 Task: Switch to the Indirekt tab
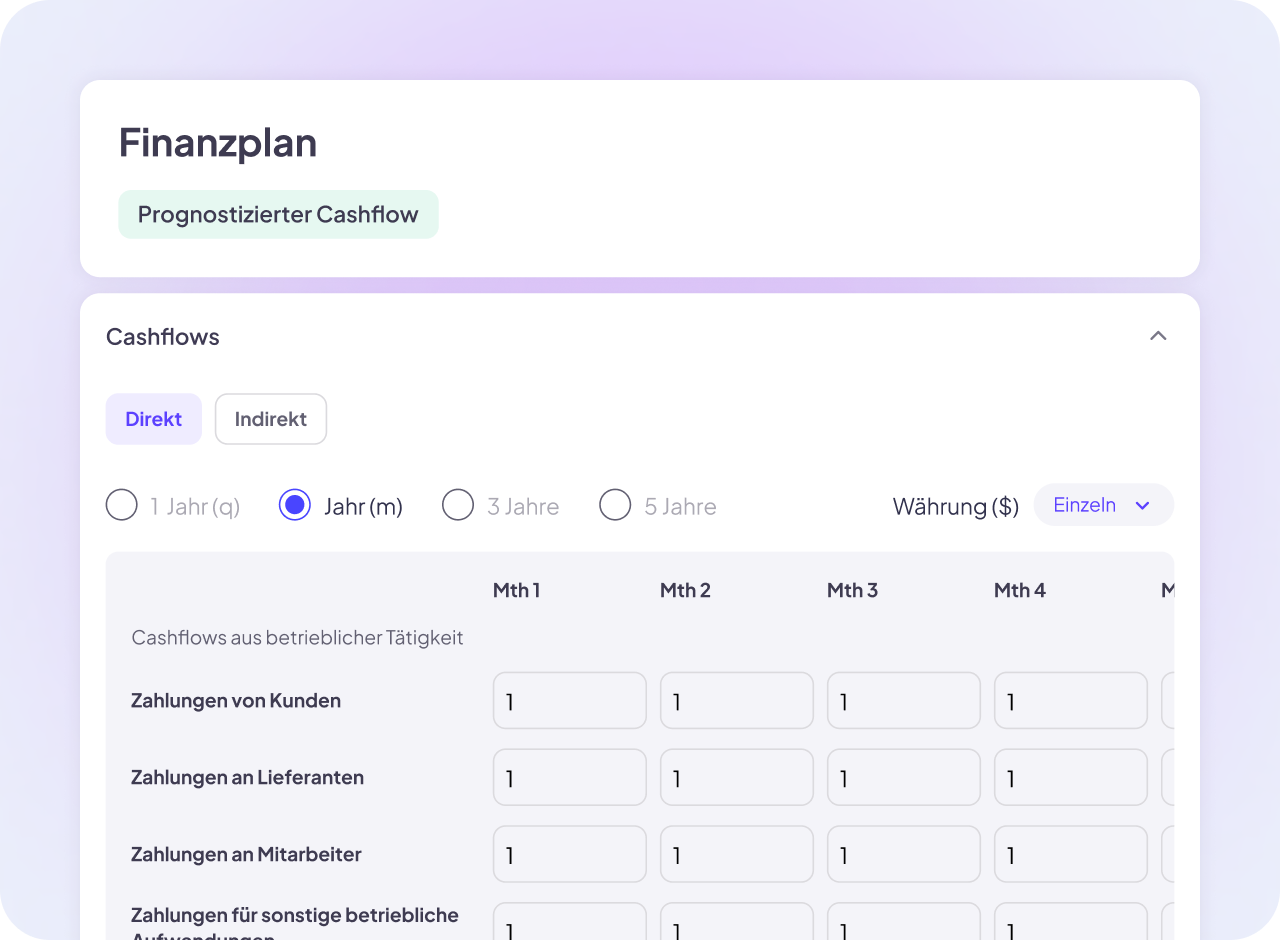point(271,419)
